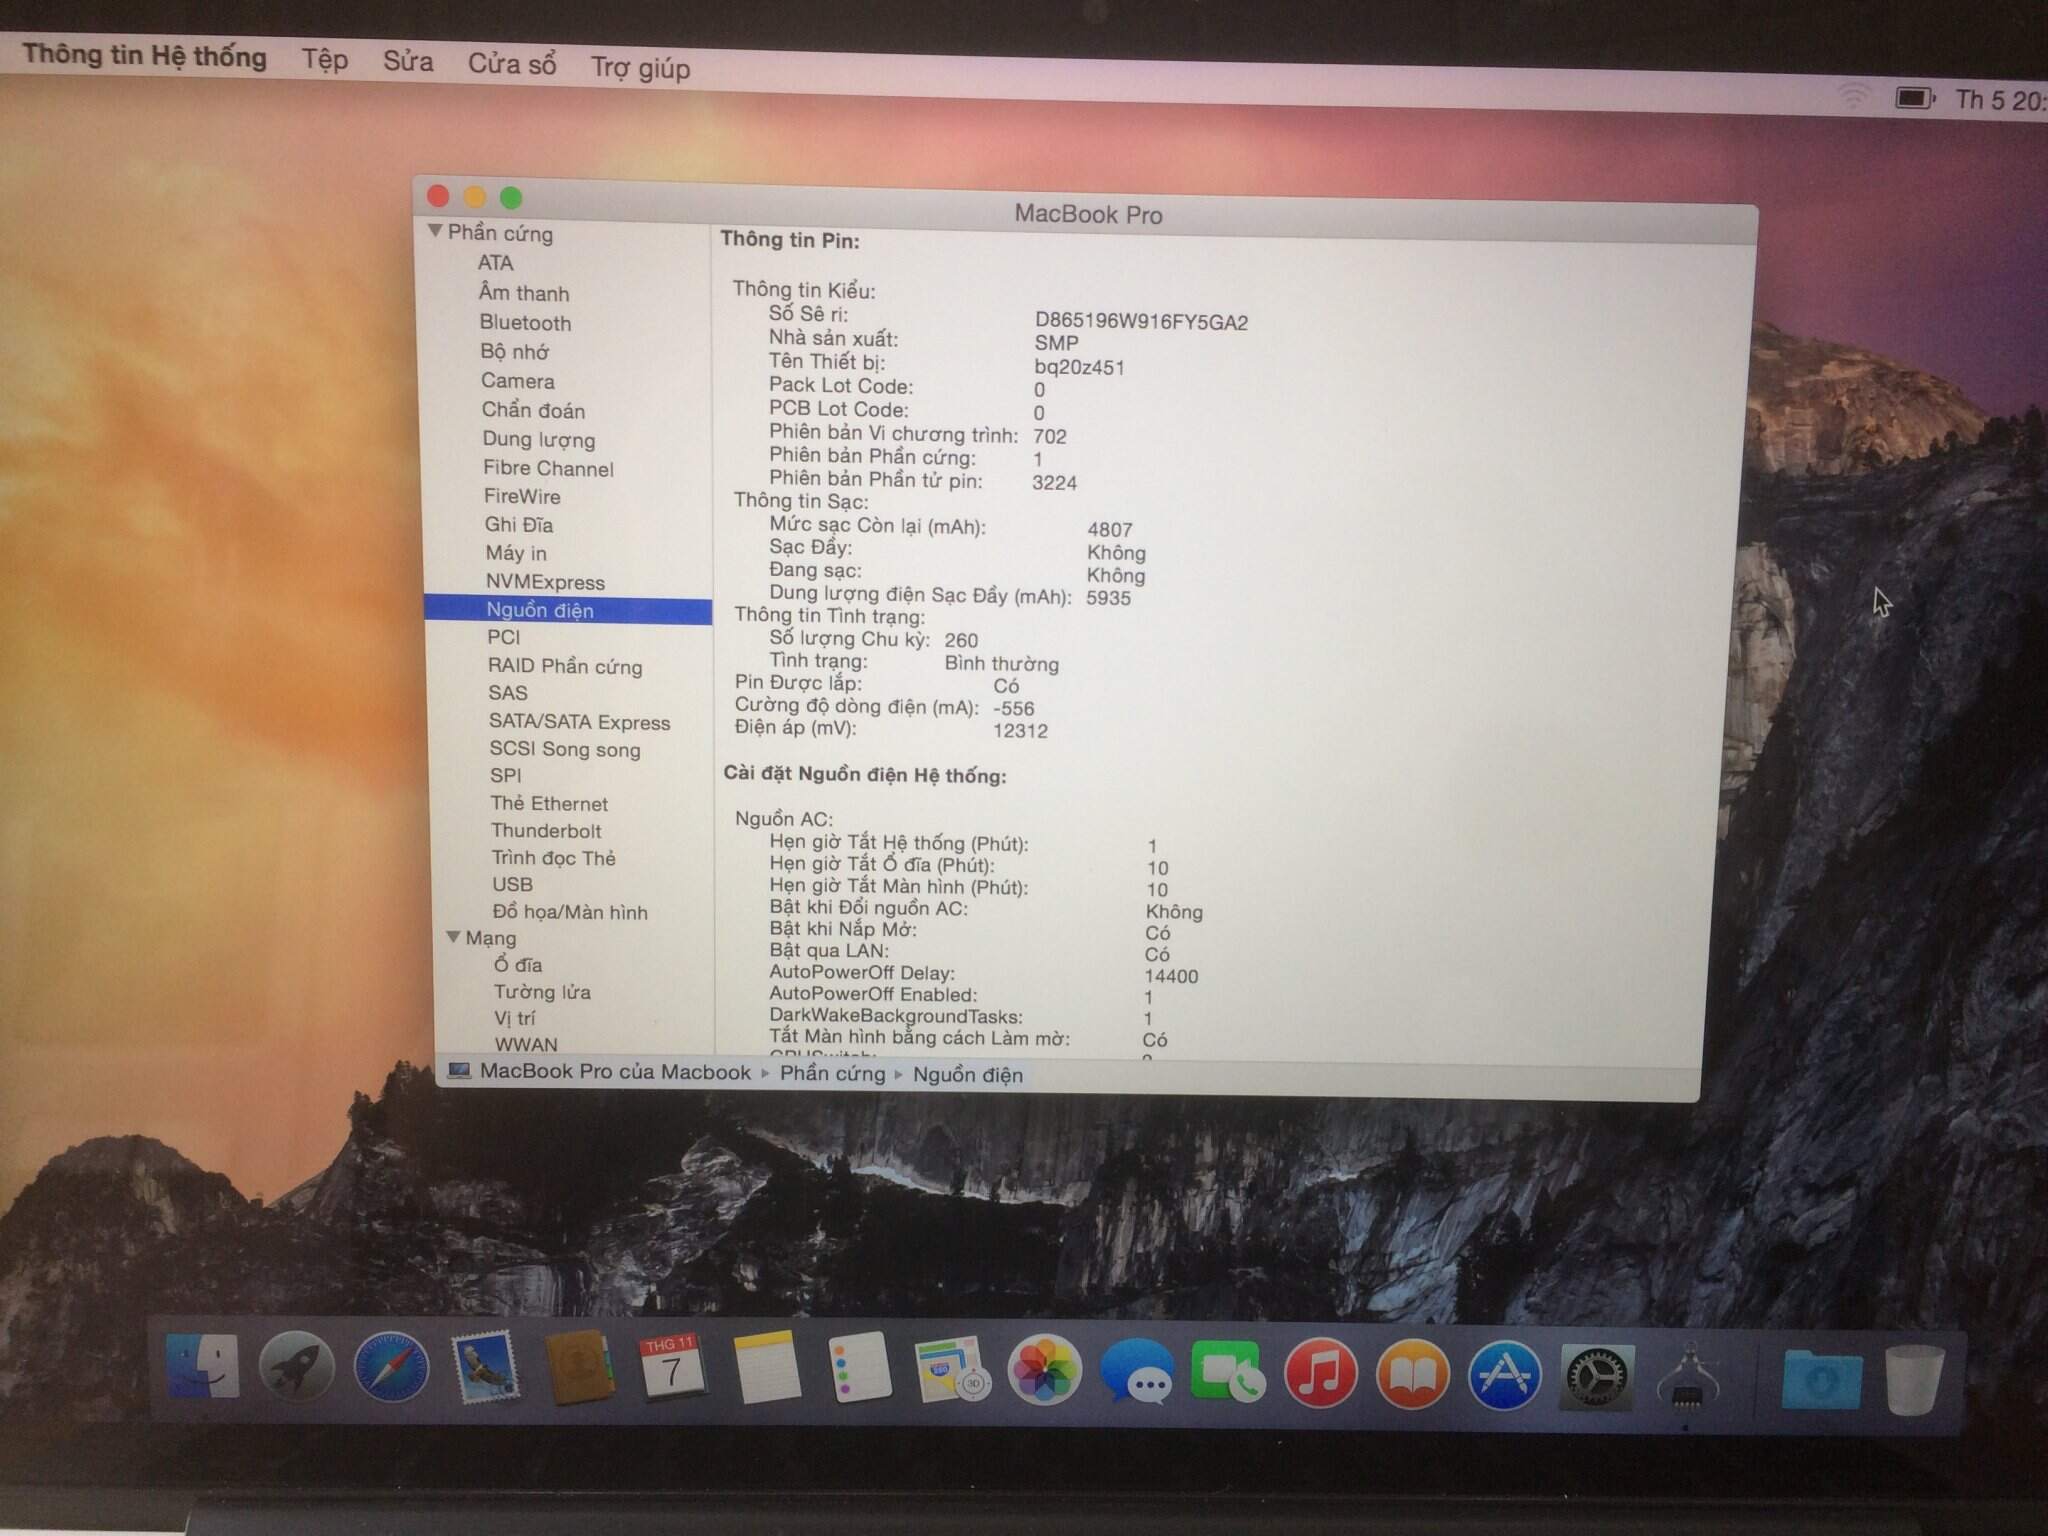Select Bluetooth in hardware list
Viewport: 2048px width, 1536px height.
tap(525, 322)
